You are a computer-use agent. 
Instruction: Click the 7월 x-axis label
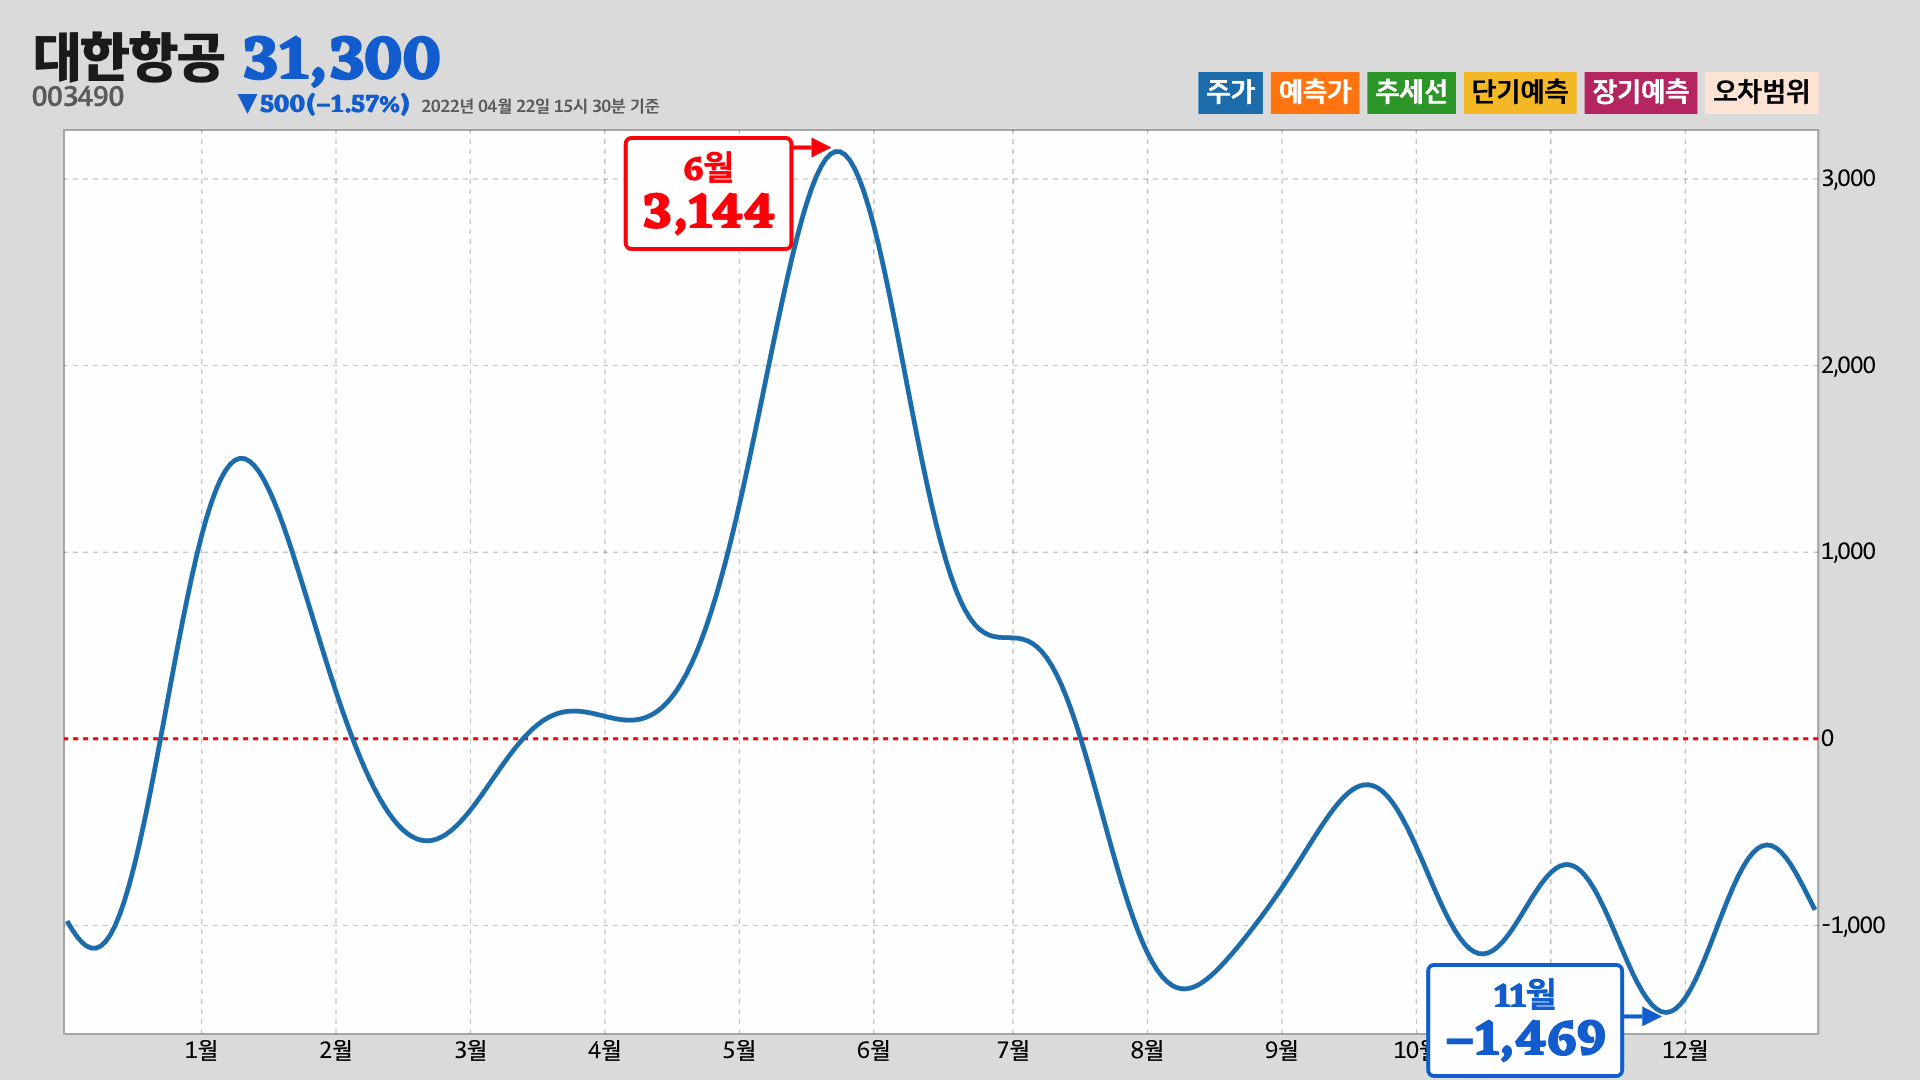pos(1013,1050)
